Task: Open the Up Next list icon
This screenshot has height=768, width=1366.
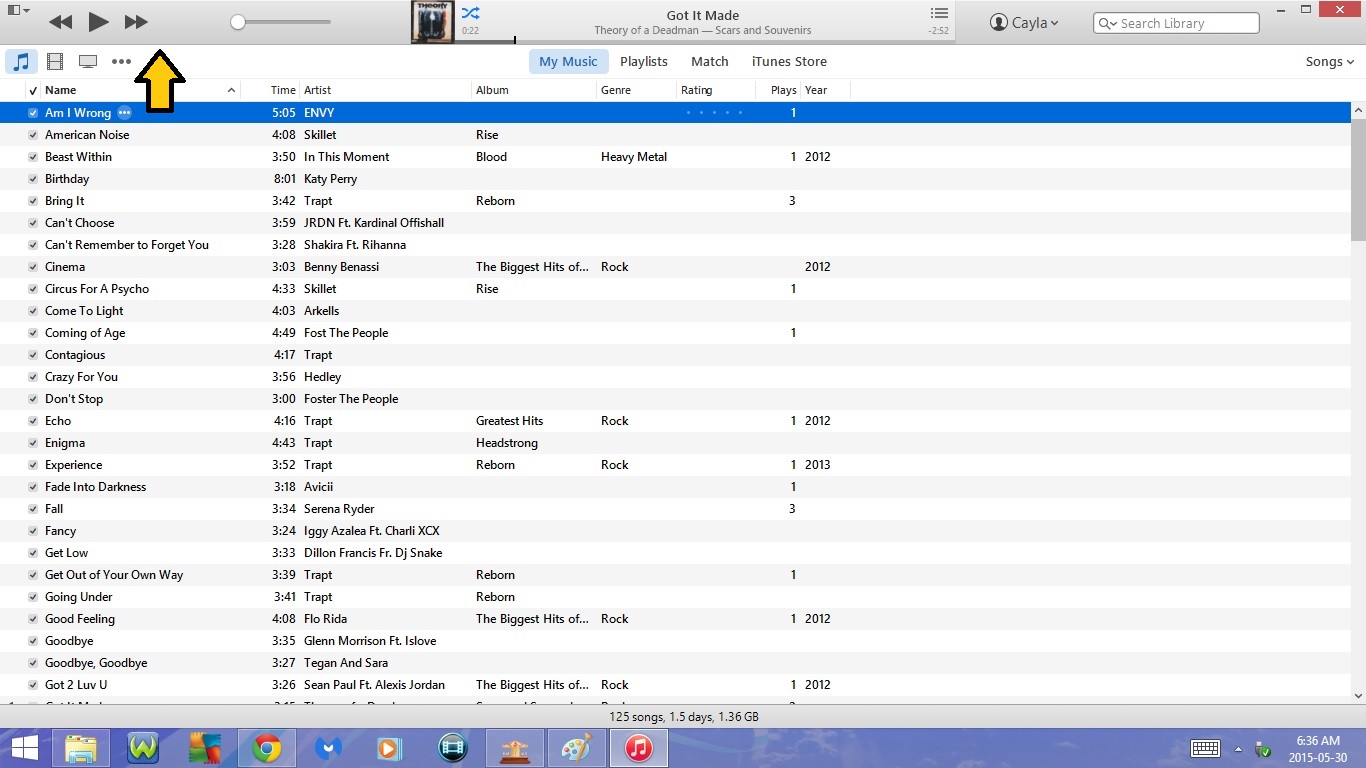Action: click(x=939, y=13)
